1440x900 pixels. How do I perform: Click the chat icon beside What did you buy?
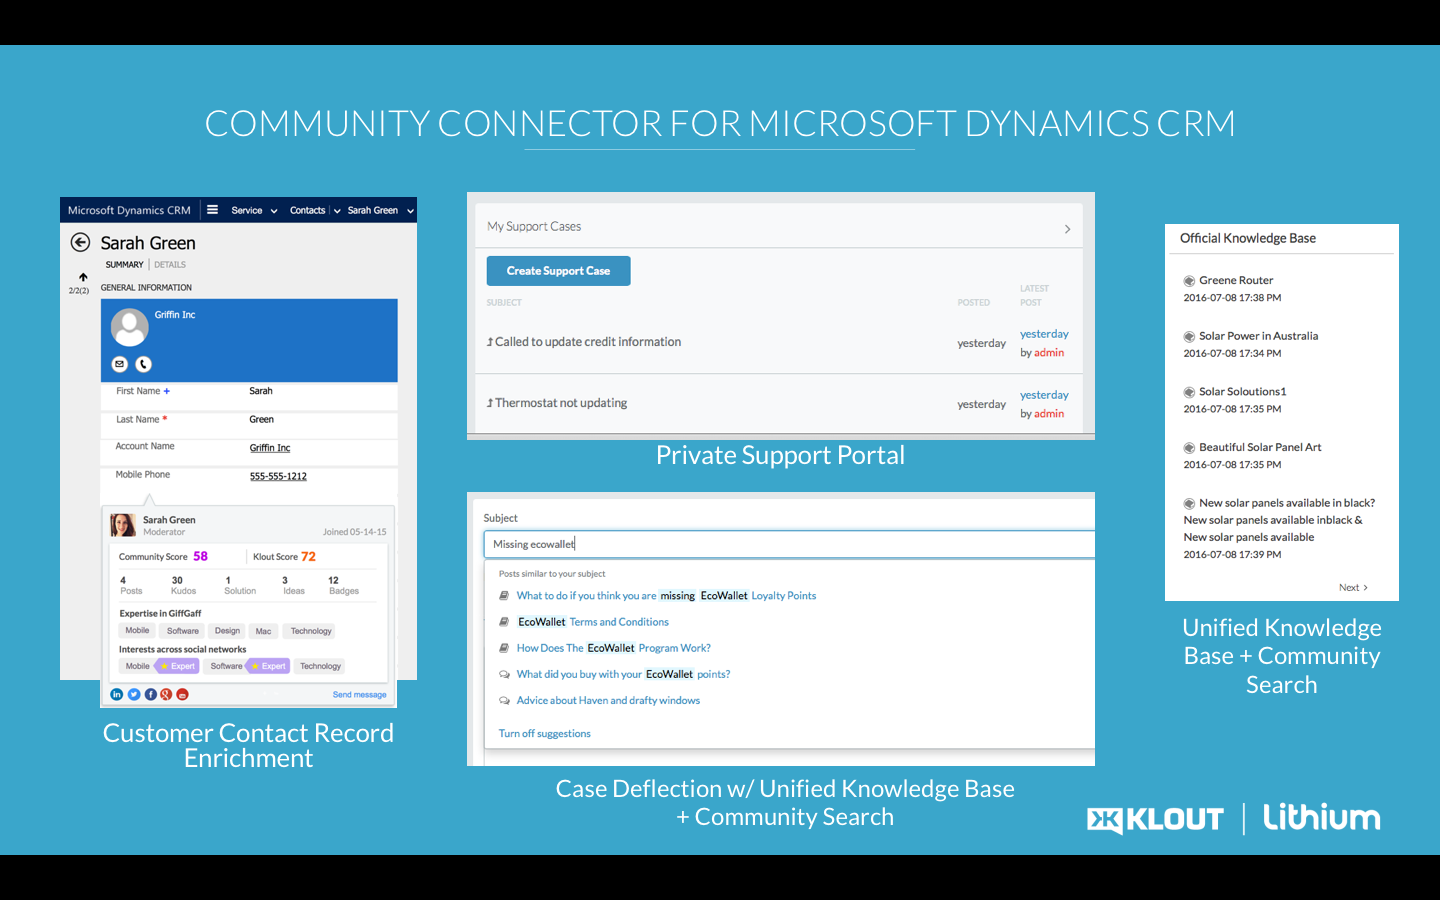pyautogui.click(x=504, y=674)
